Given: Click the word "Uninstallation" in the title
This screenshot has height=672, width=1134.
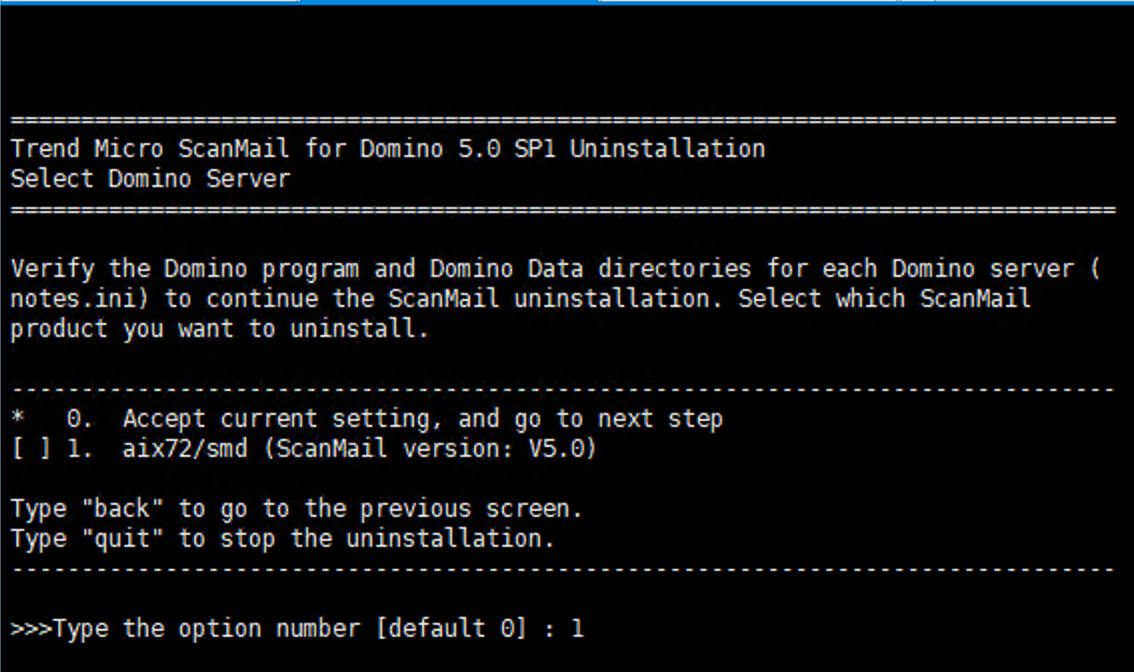Looking at the screenshot, I should coord(667,149).
